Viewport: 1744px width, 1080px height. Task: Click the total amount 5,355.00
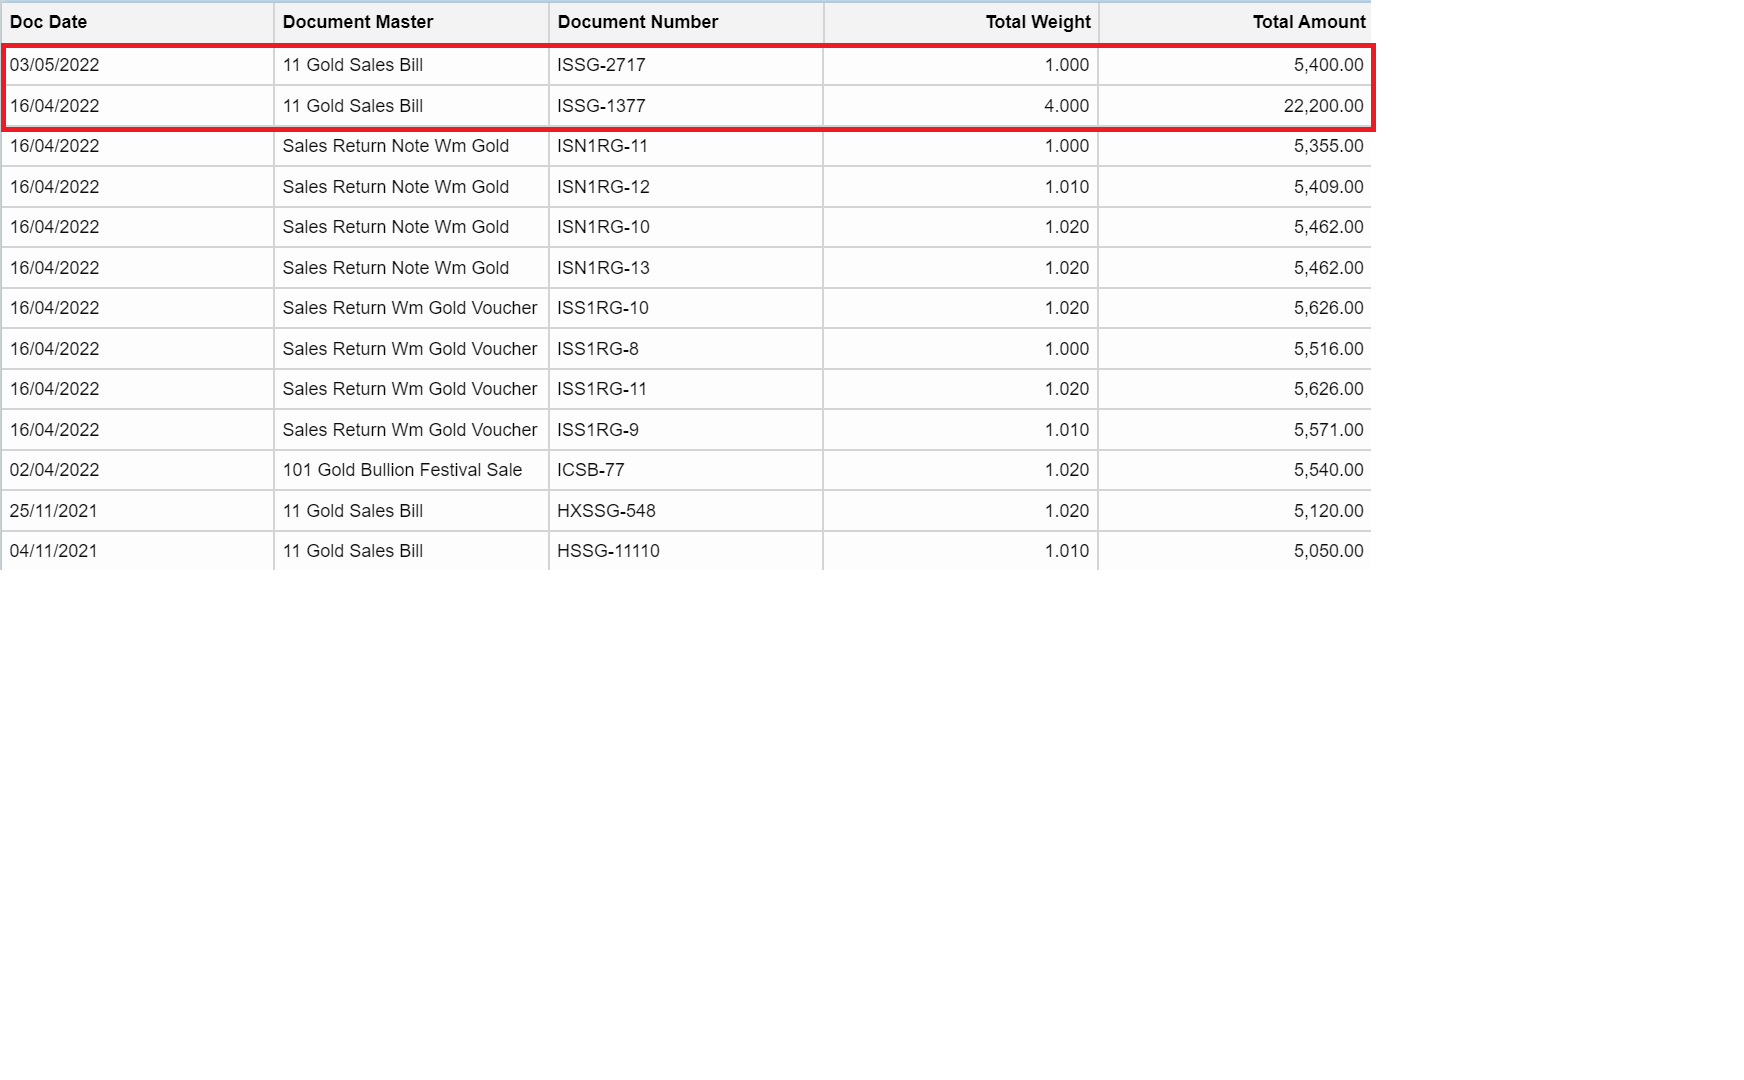(x=1328, y=146)
